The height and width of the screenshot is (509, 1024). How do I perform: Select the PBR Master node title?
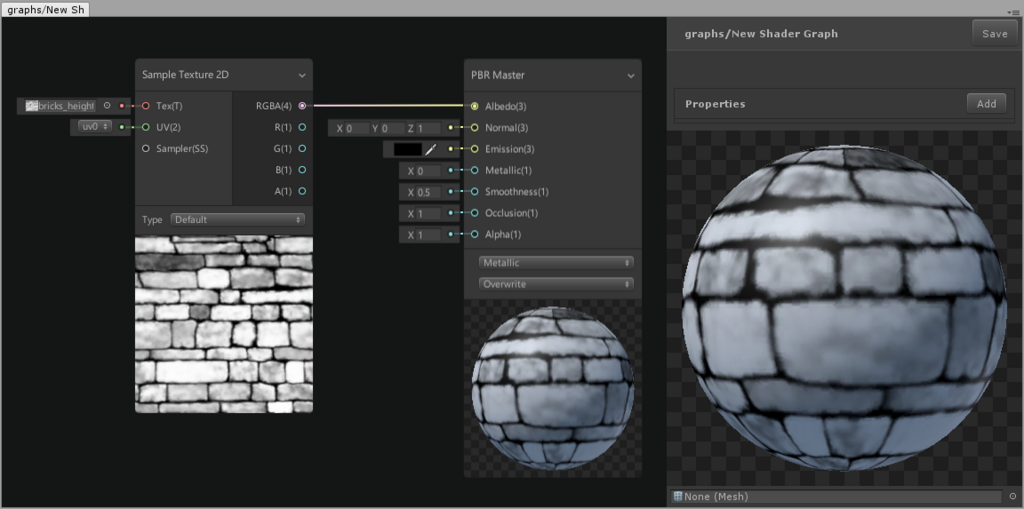tap(498, 75)
